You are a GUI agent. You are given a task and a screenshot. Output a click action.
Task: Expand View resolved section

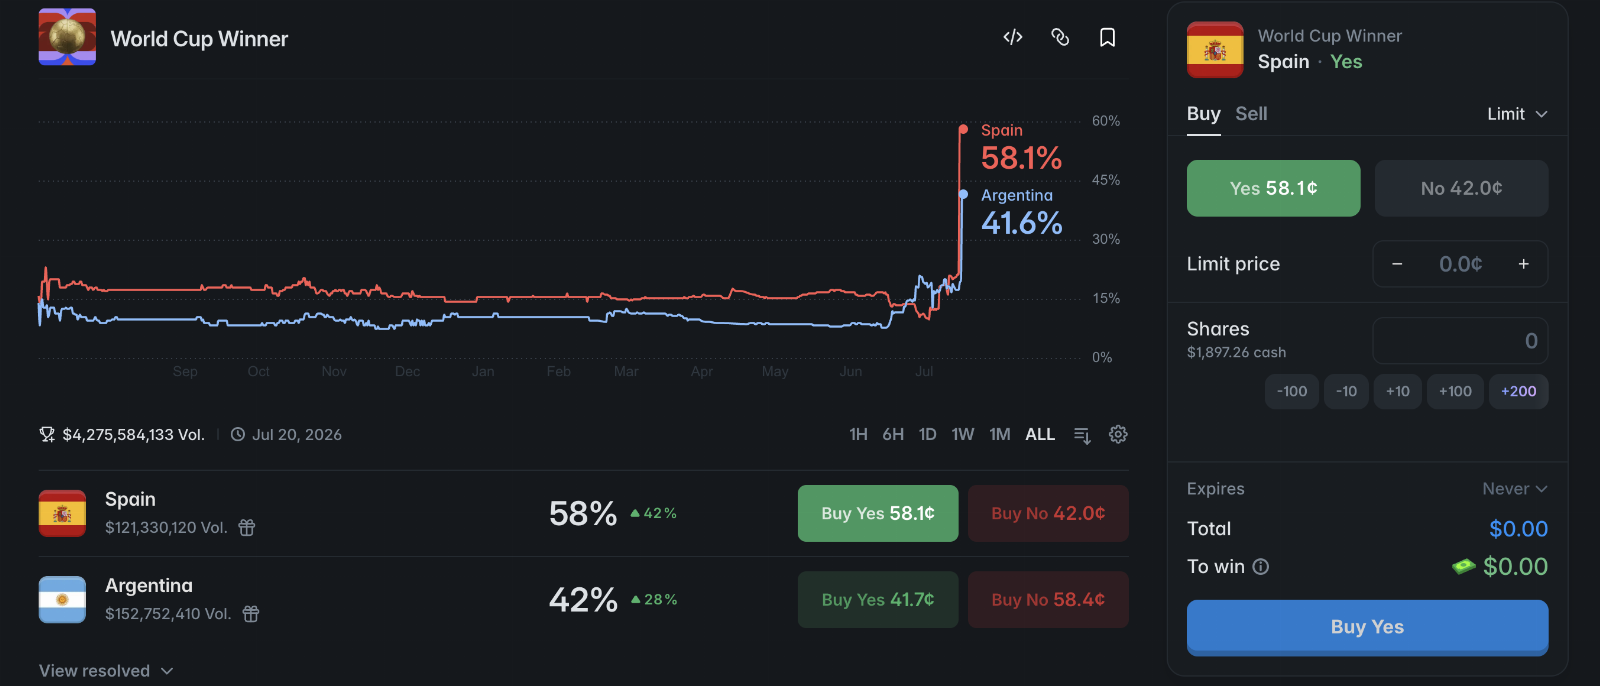106,671
